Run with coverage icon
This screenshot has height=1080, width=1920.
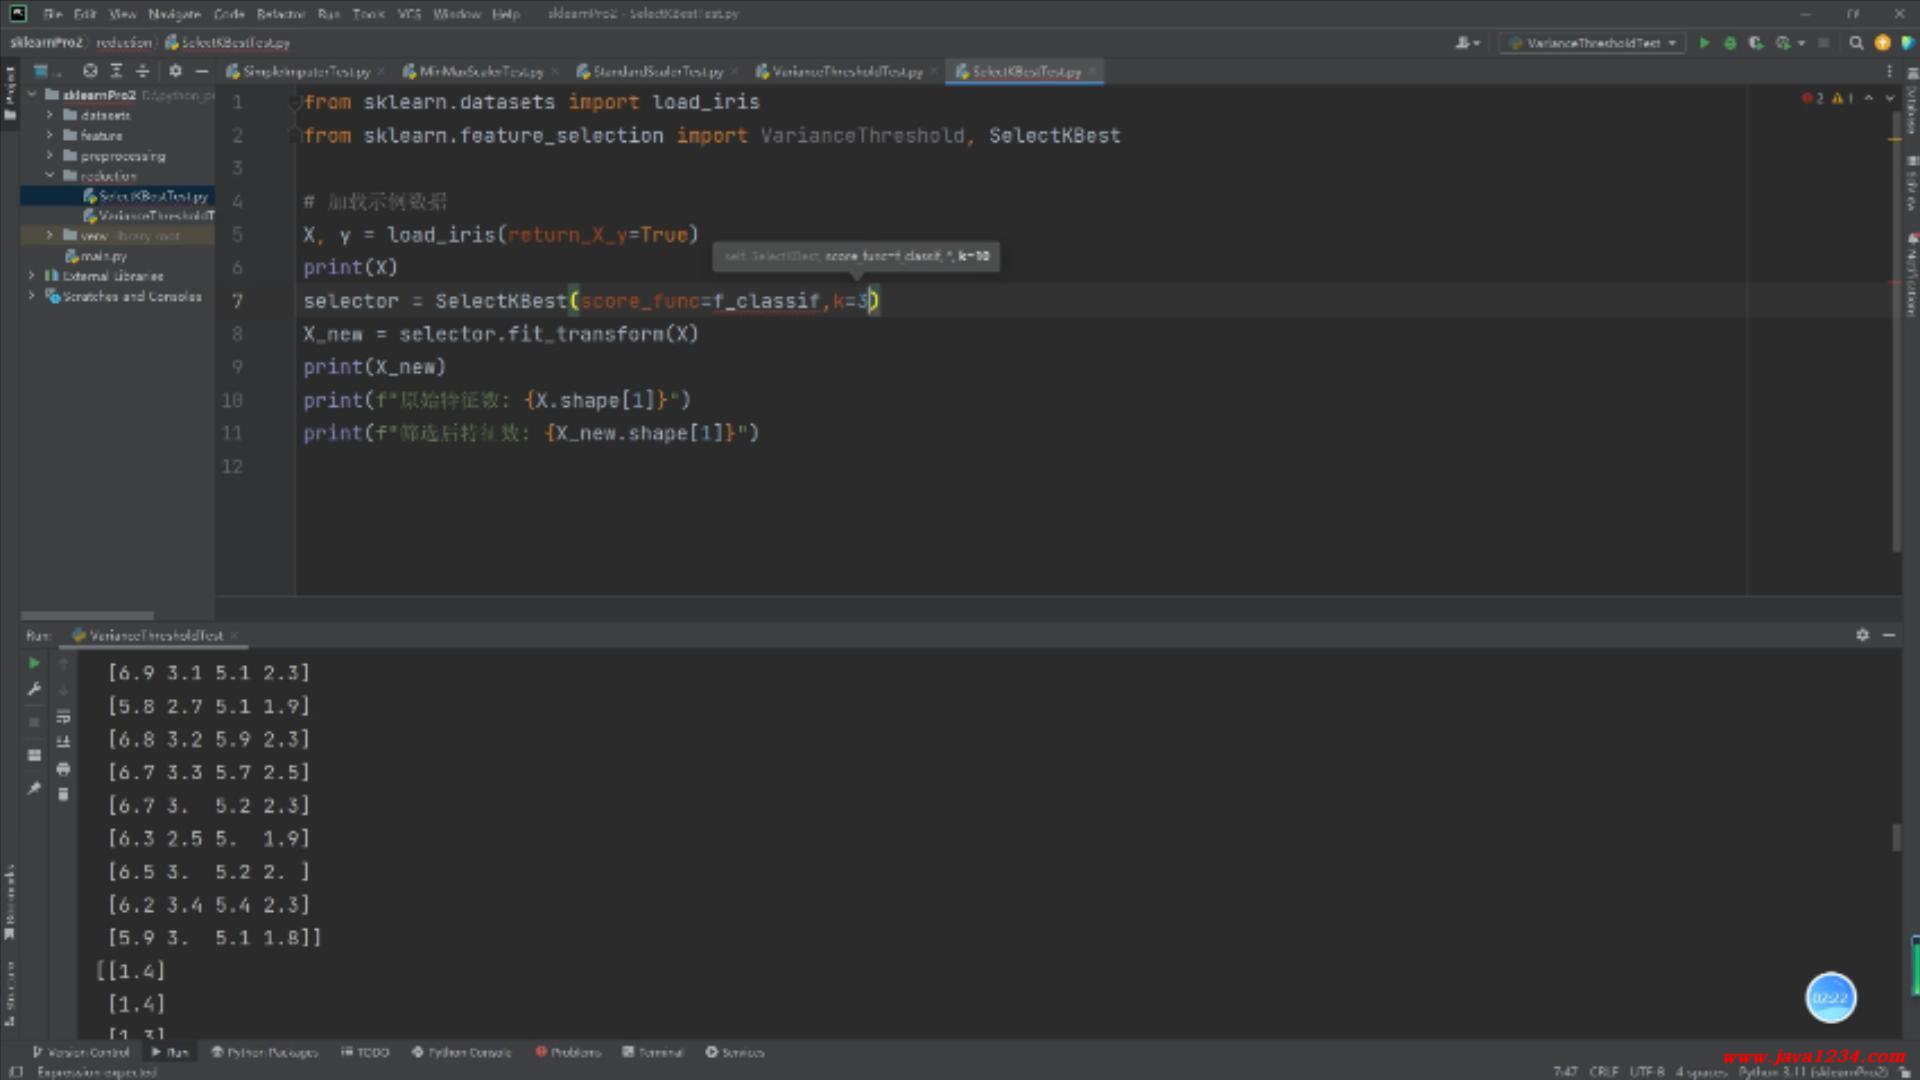coord(1756,43)
